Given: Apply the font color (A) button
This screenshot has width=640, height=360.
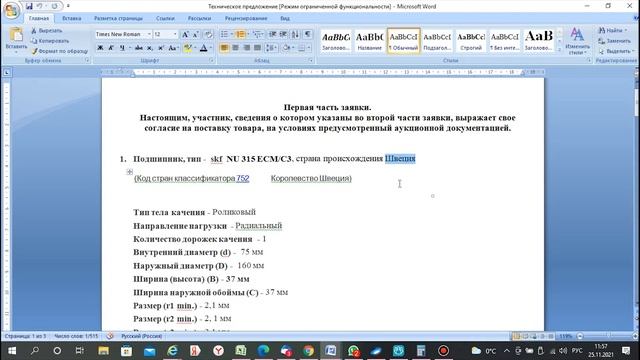Looking at the screenshot, I should point(203,48).
